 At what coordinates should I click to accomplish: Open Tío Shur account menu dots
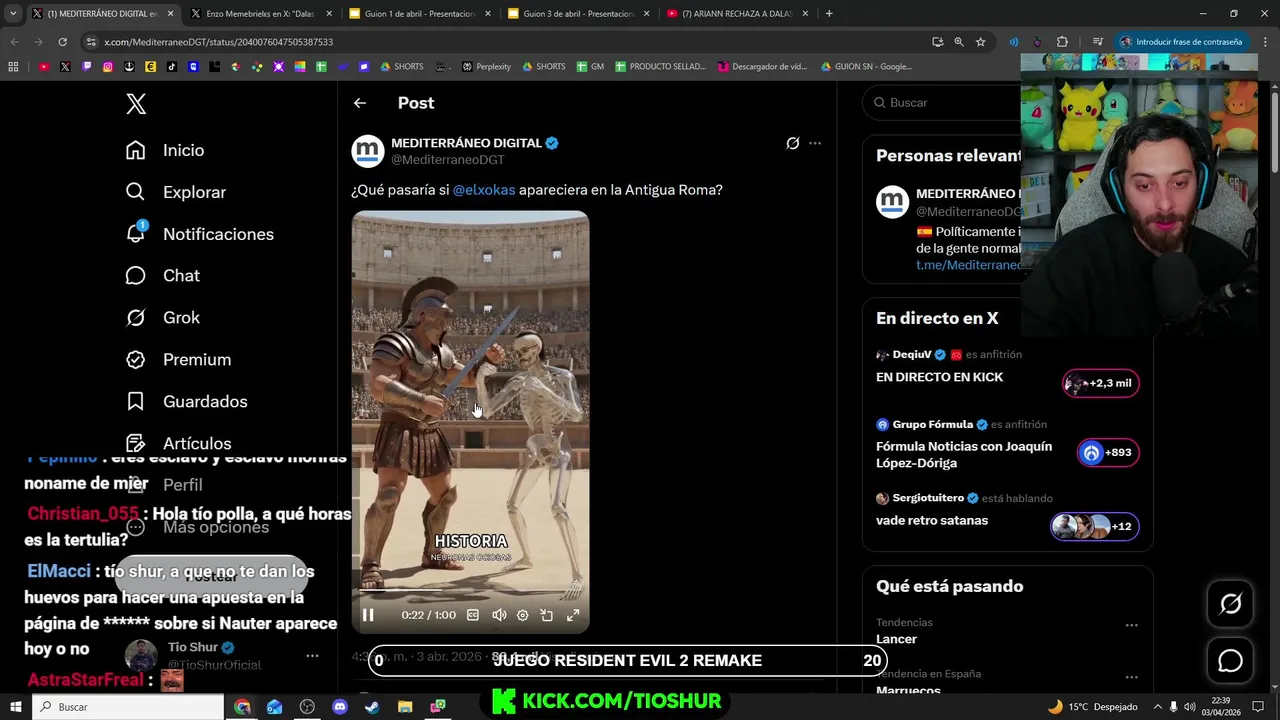312,656
